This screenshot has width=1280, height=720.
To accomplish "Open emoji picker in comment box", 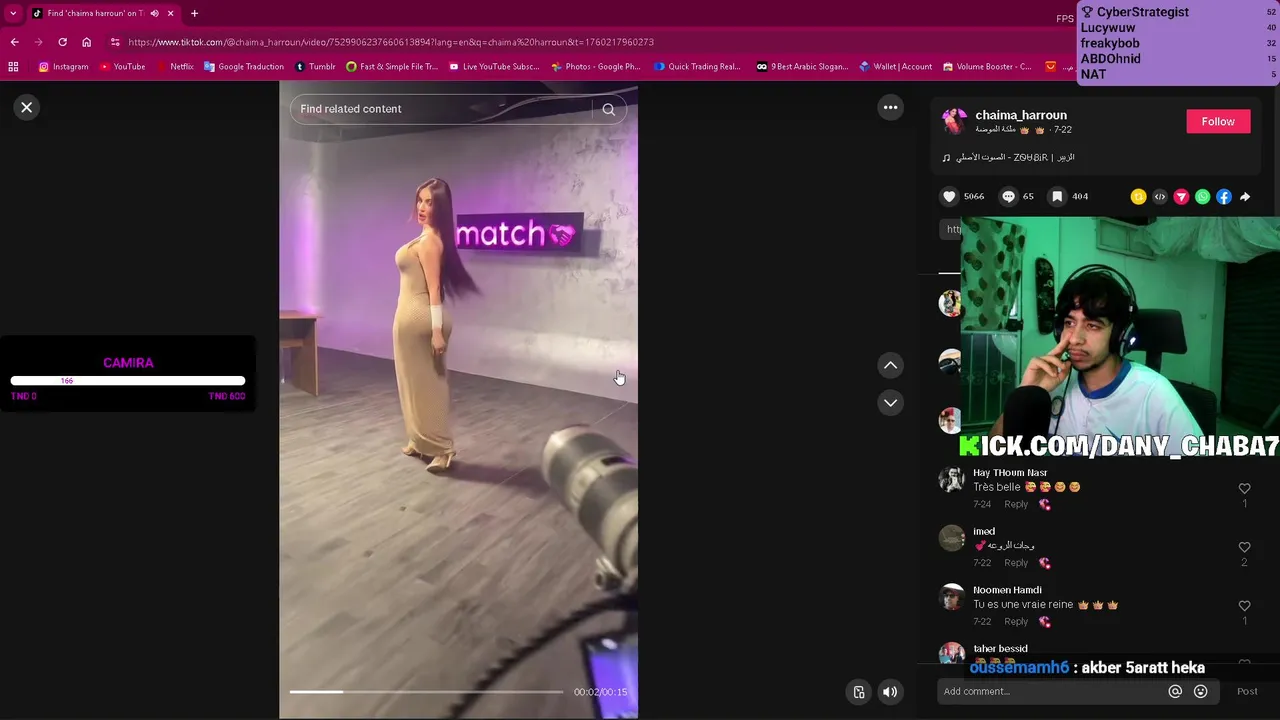I will pos(1201,691).
